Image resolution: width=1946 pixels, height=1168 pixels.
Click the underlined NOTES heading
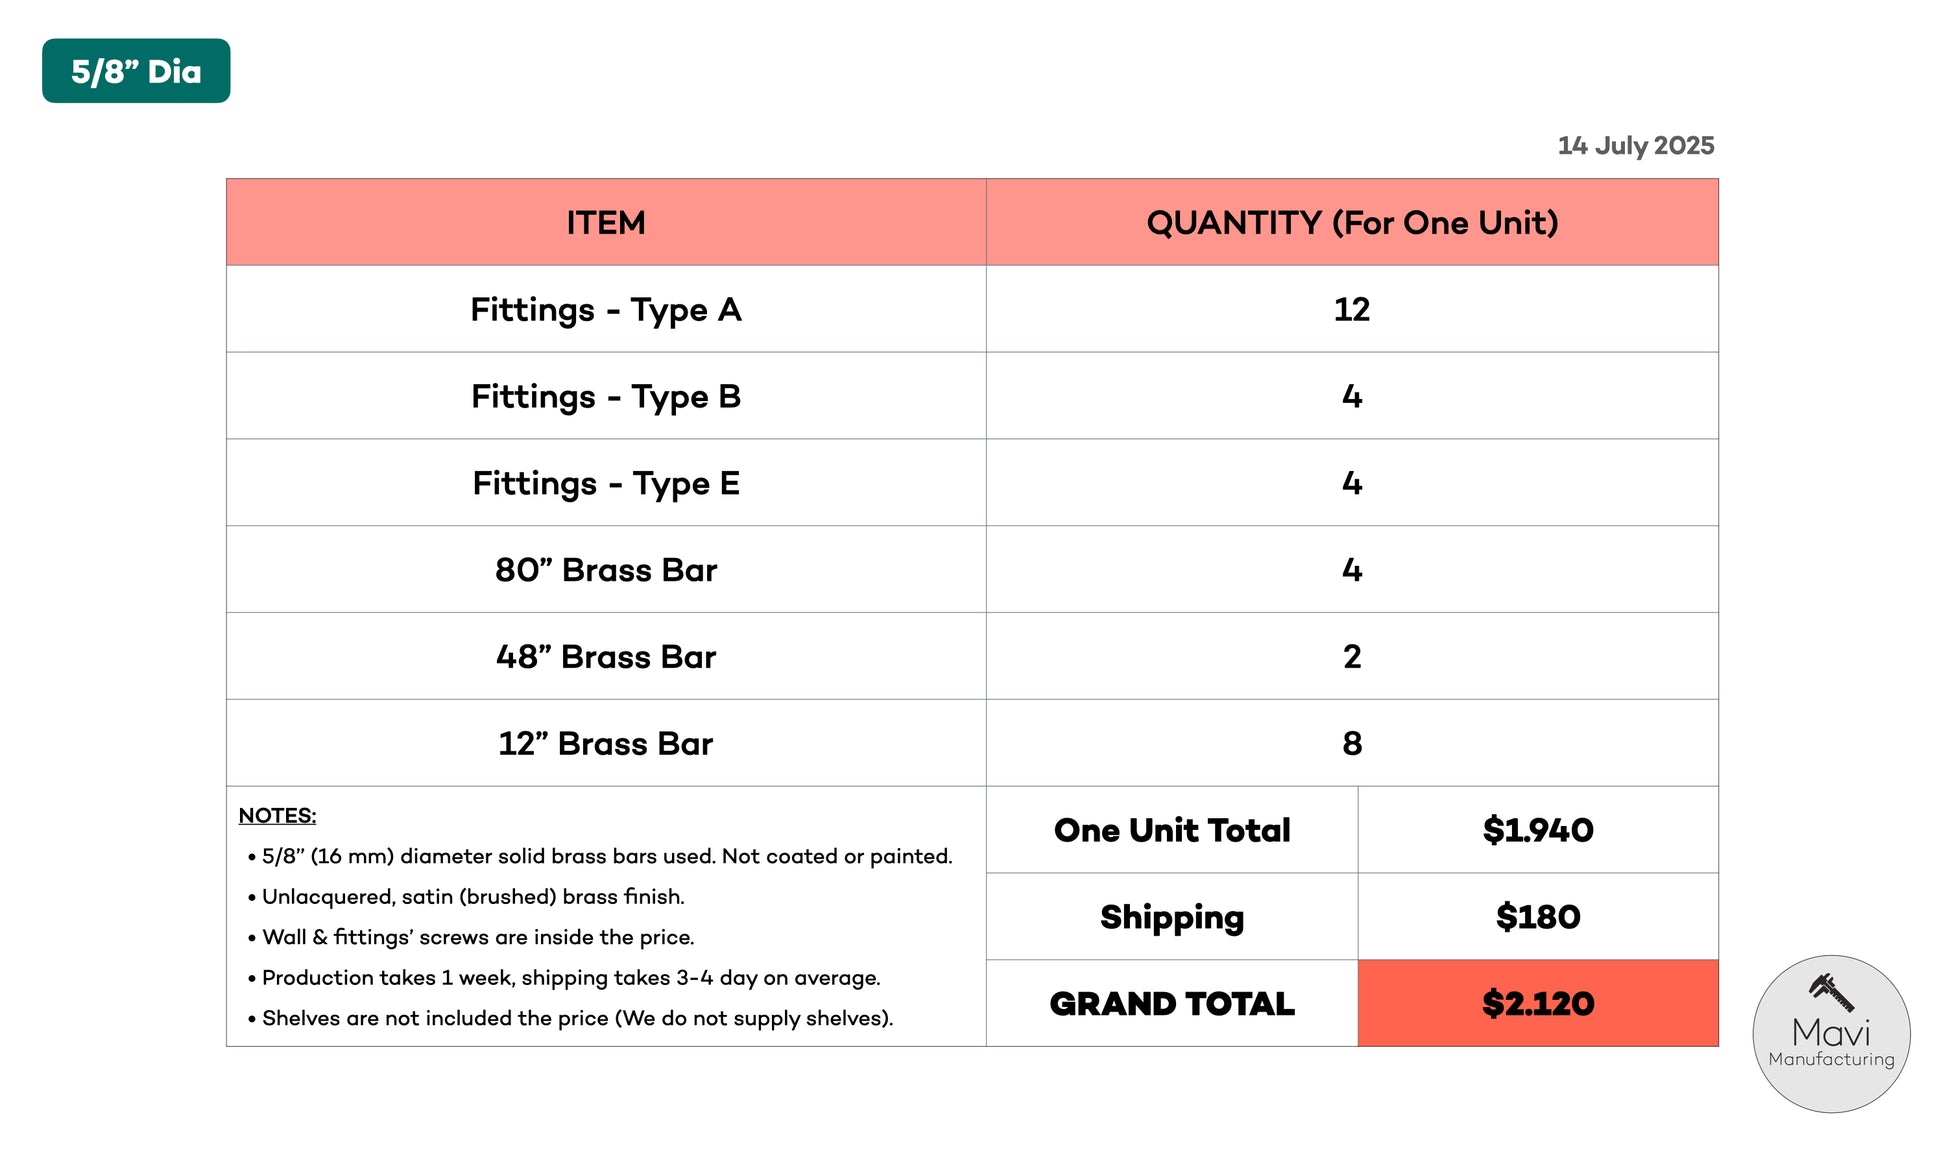pos(277,816)
